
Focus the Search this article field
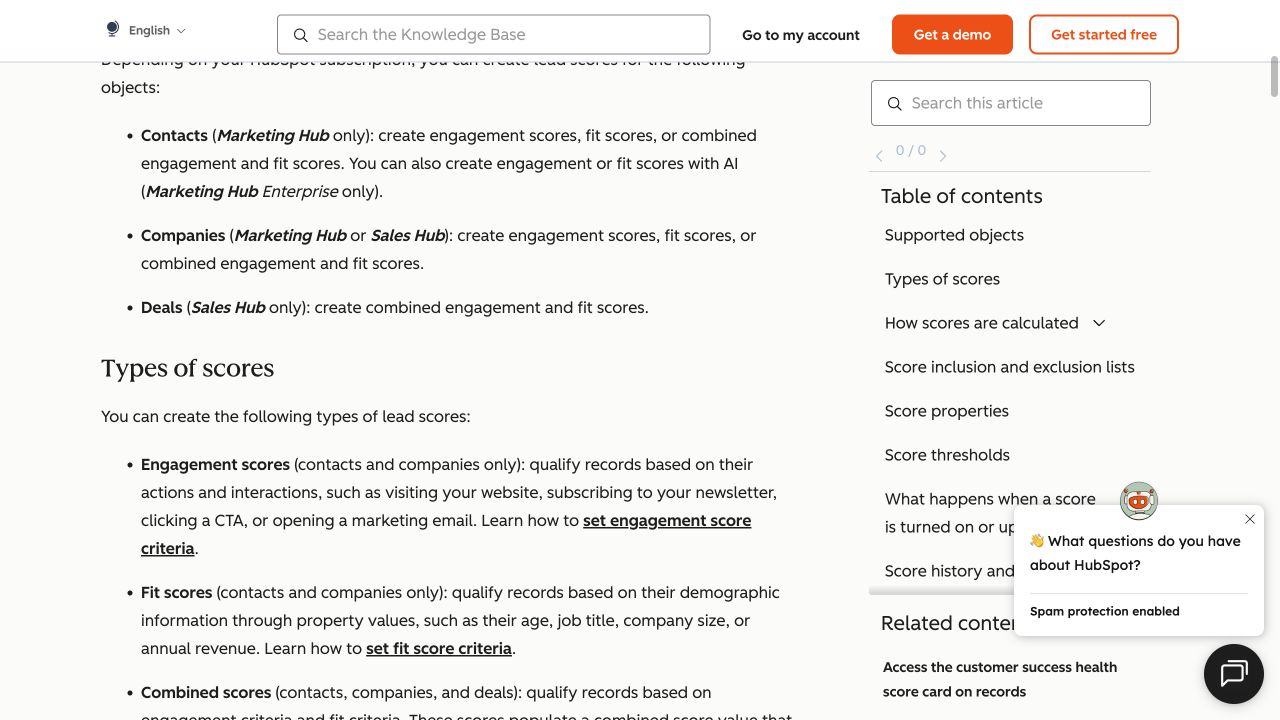pos(1011,103)
